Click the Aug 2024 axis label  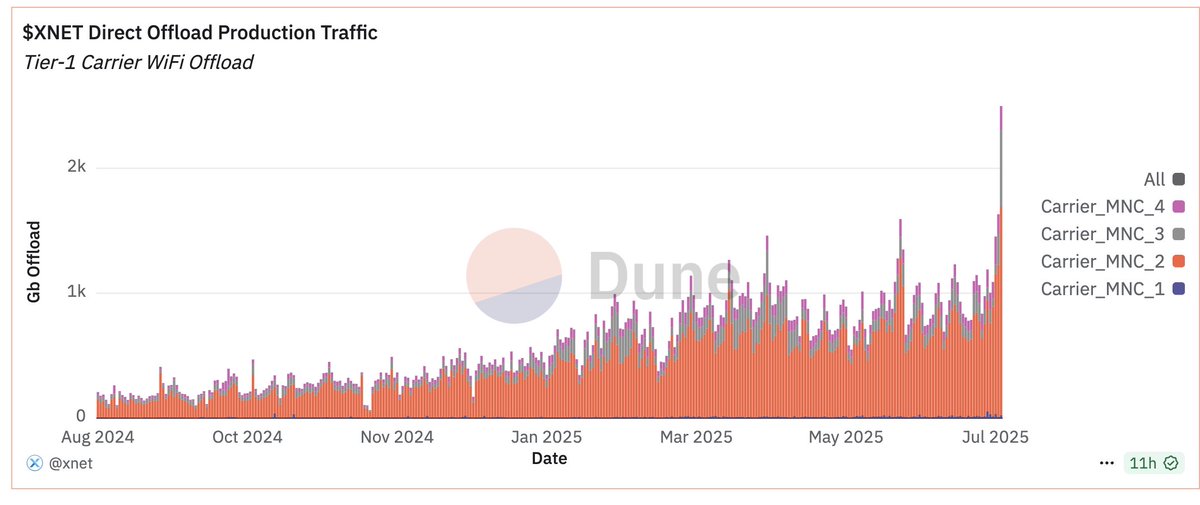click(97, 437)
